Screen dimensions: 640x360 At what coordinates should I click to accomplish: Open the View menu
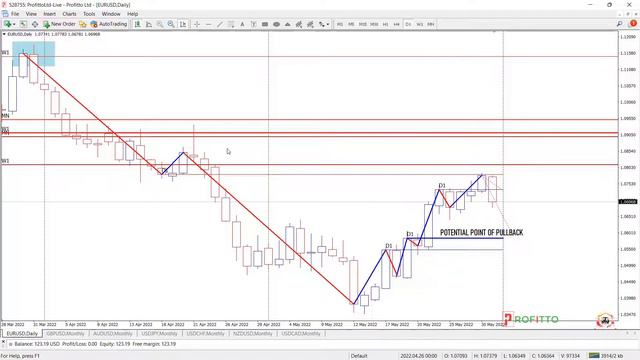tap(31, 14)
